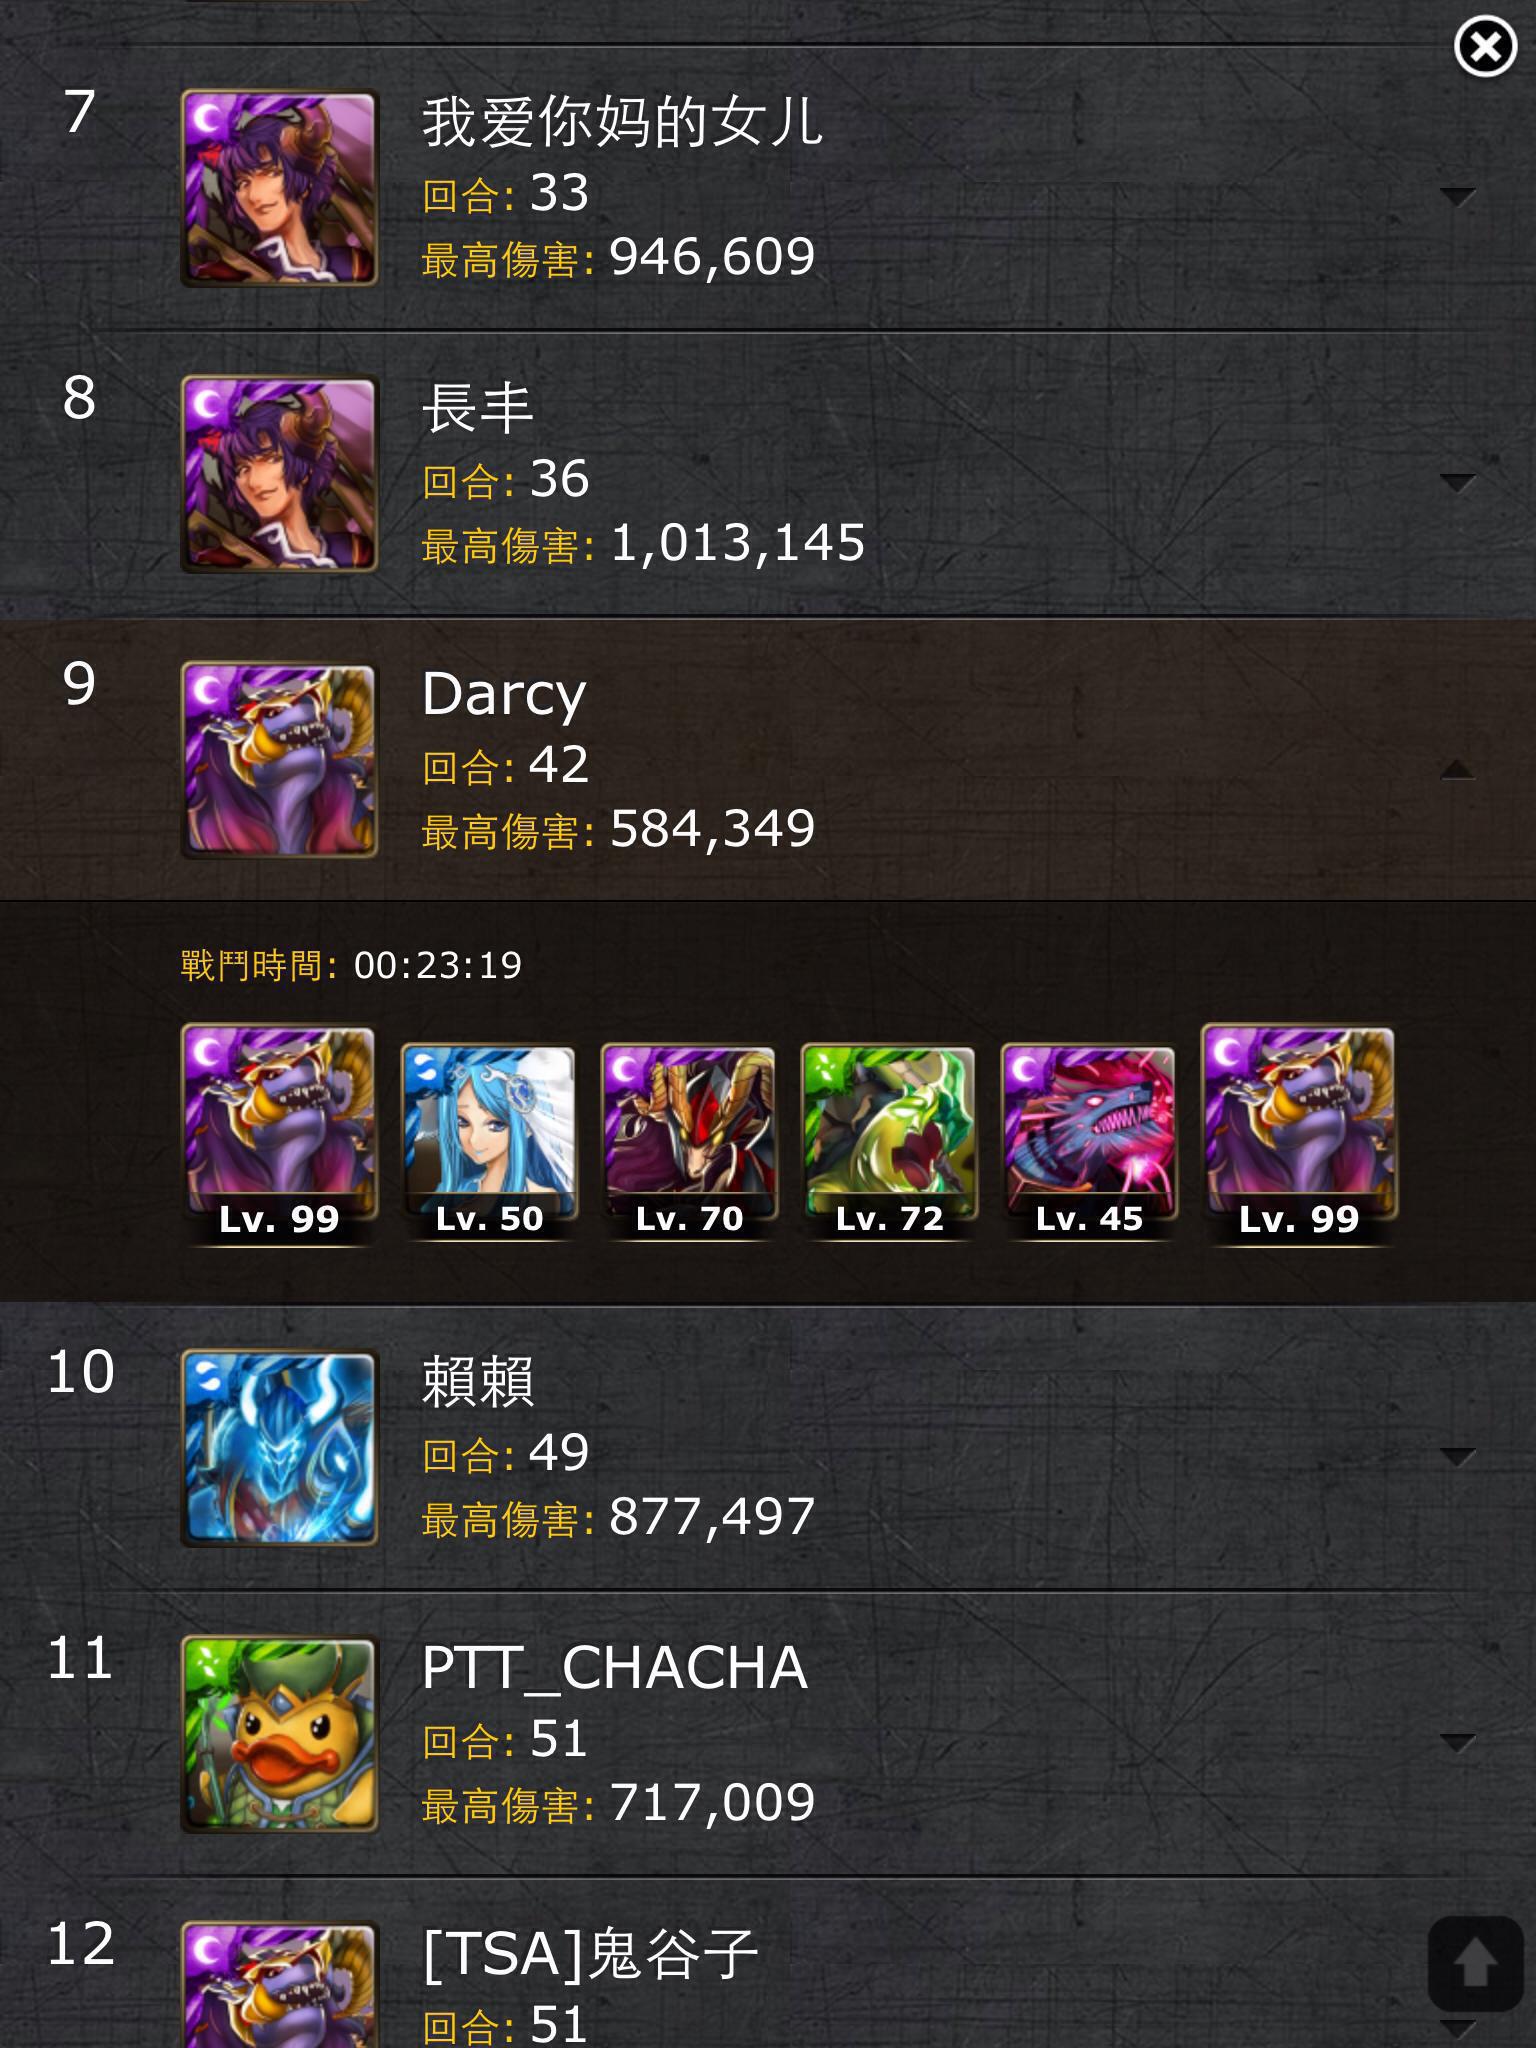
Task: Expand rank 8 長丰 team details arrow
Action: click(x=1457, y=482)
